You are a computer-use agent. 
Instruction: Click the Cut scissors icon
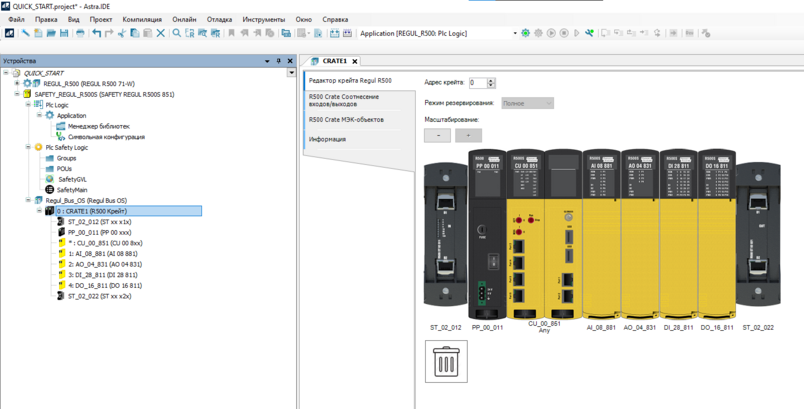point(122,33)
